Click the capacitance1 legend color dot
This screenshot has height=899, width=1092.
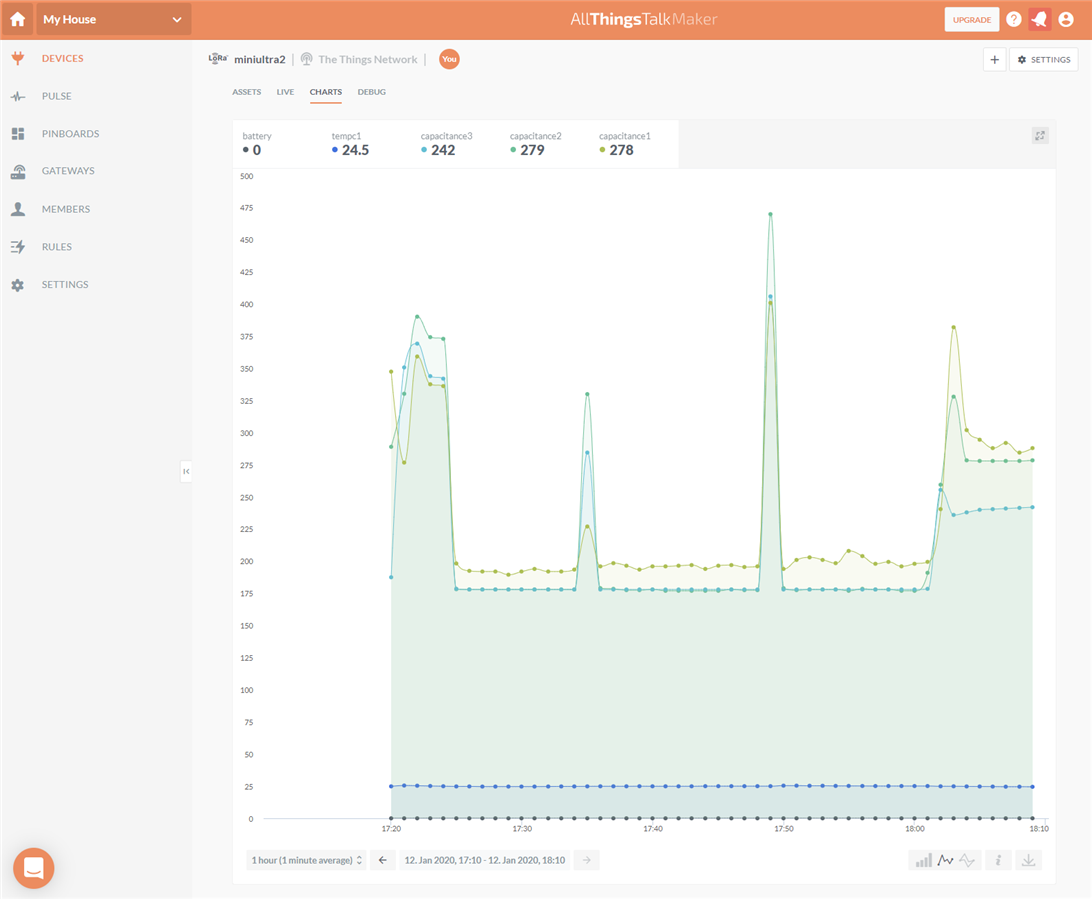[x=602, y=150]
